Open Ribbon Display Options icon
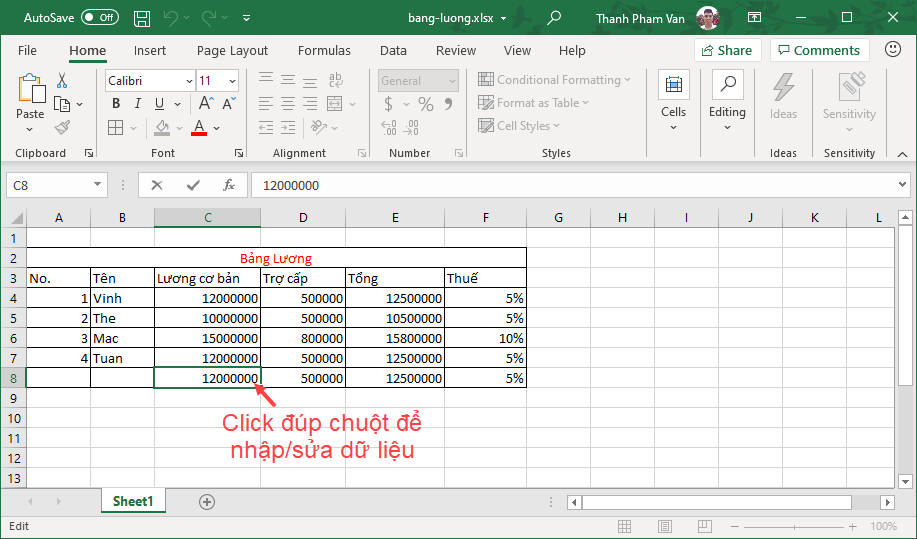The width and height of the screenshot is (917, 539). [x=754, y=18]
